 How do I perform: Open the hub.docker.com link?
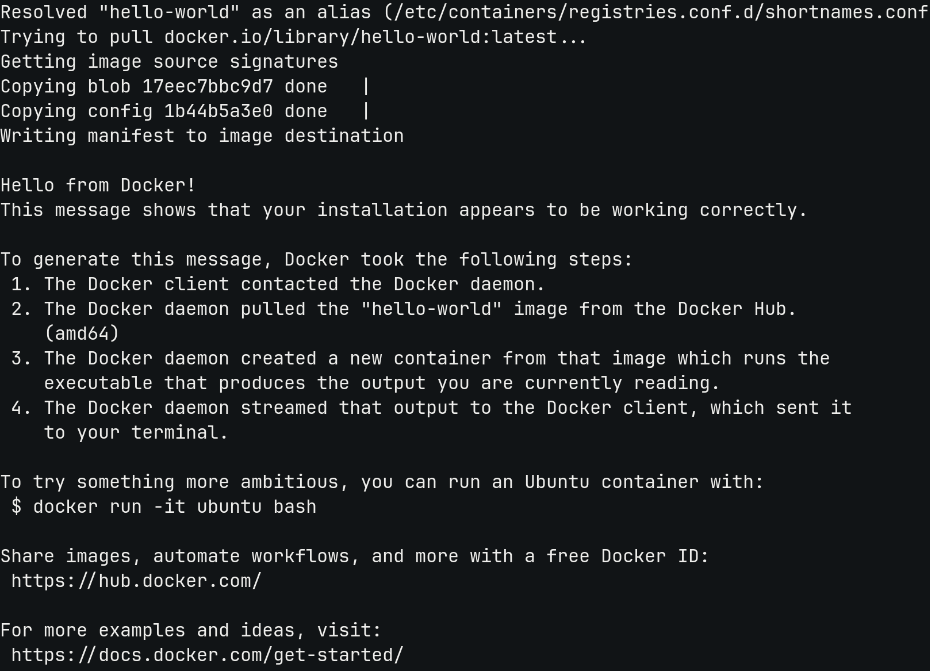point(136,581)
